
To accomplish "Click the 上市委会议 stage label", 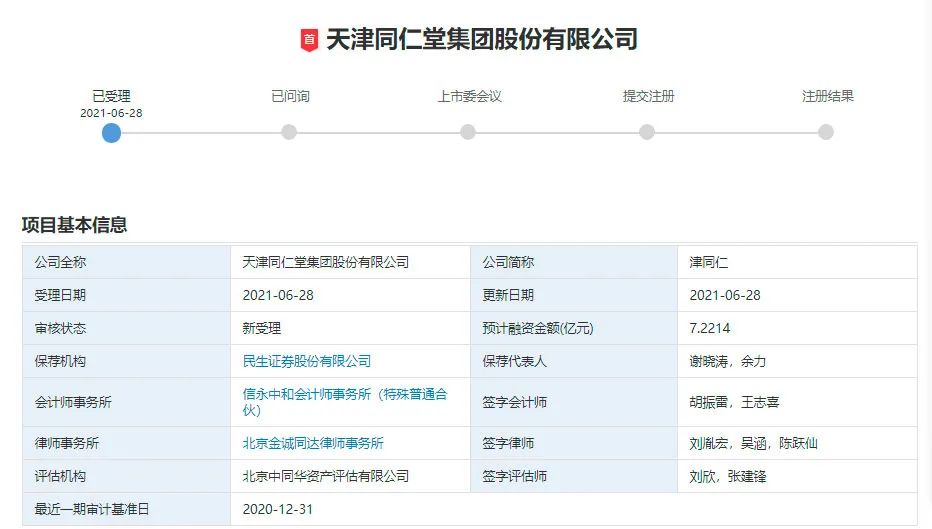I will tap(470, 96).
